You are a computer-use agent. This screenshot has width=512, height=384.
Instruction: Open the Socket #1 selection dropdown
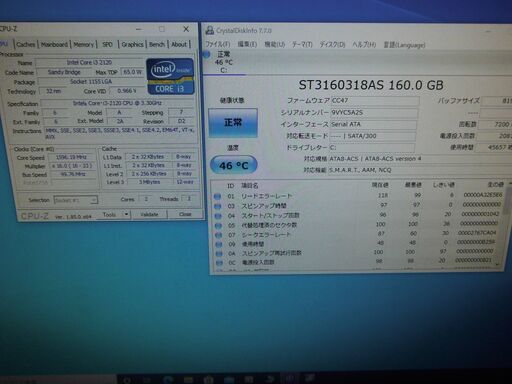pos(75,200)
